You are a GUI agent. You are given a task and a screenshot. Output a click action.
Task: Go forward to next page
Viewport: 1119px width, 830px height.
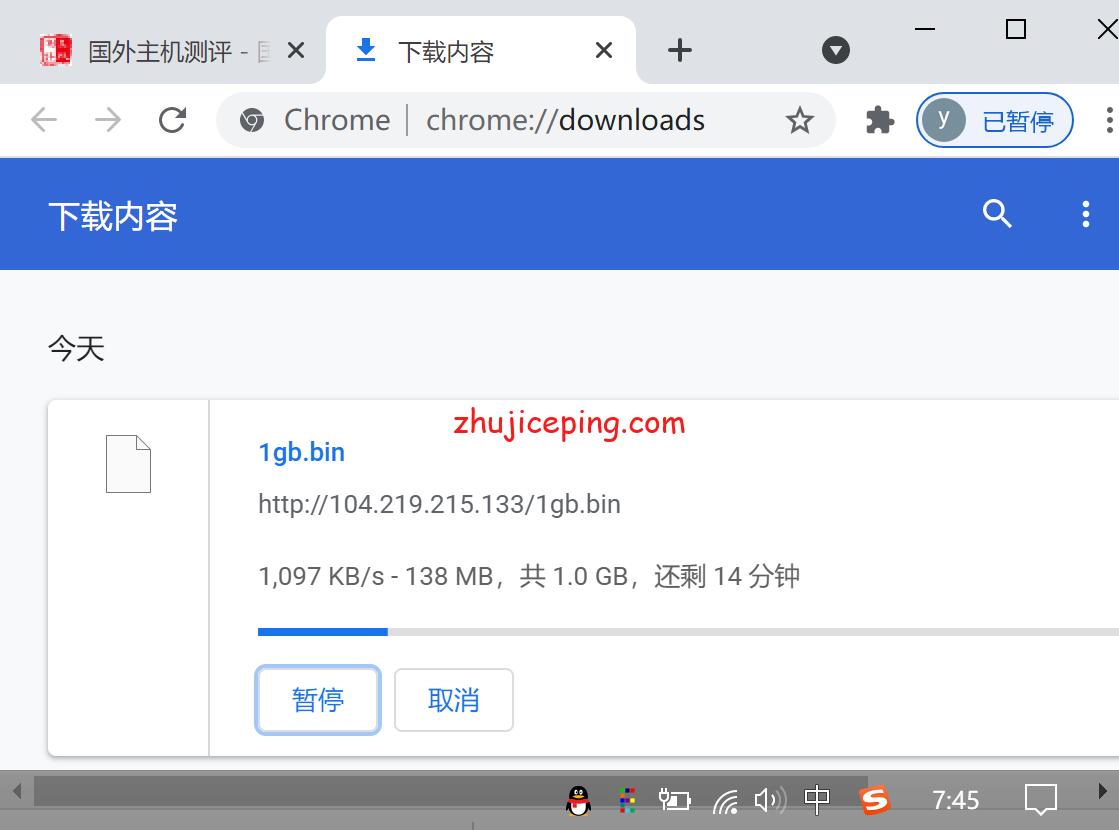point(108,120)
